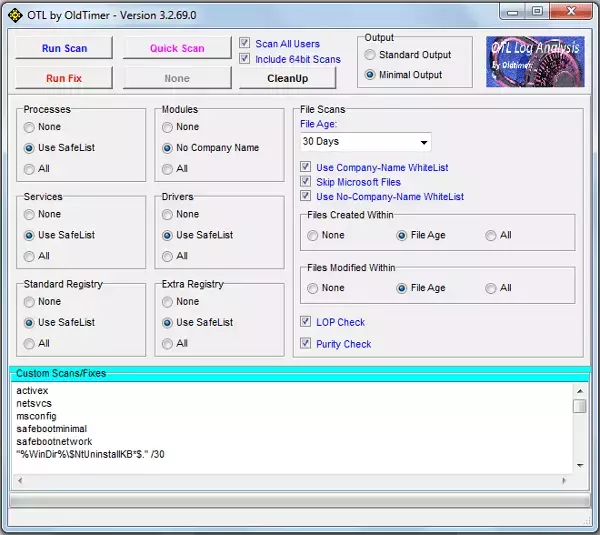
Task: Click the activex line in Custom Scans
Action: (x=32, y=391)
